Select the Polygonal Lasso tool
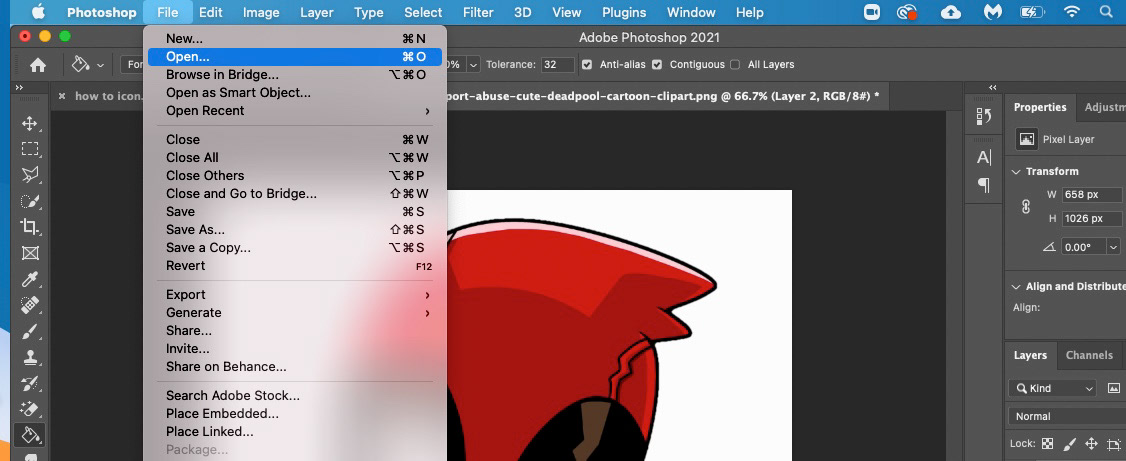 [x=29, y=175]
